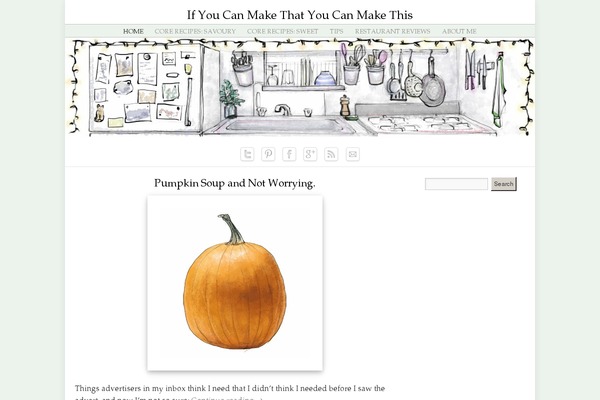This screenshot has height=400, width=600.
Task: Go to the HOME menu item
Action: point(133,31)
